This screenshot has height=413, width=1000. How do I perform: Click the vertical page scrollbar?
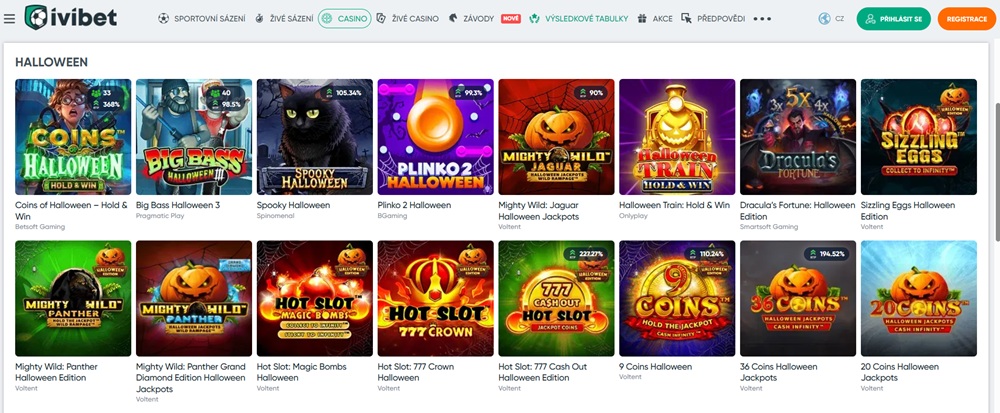[996, 172]
